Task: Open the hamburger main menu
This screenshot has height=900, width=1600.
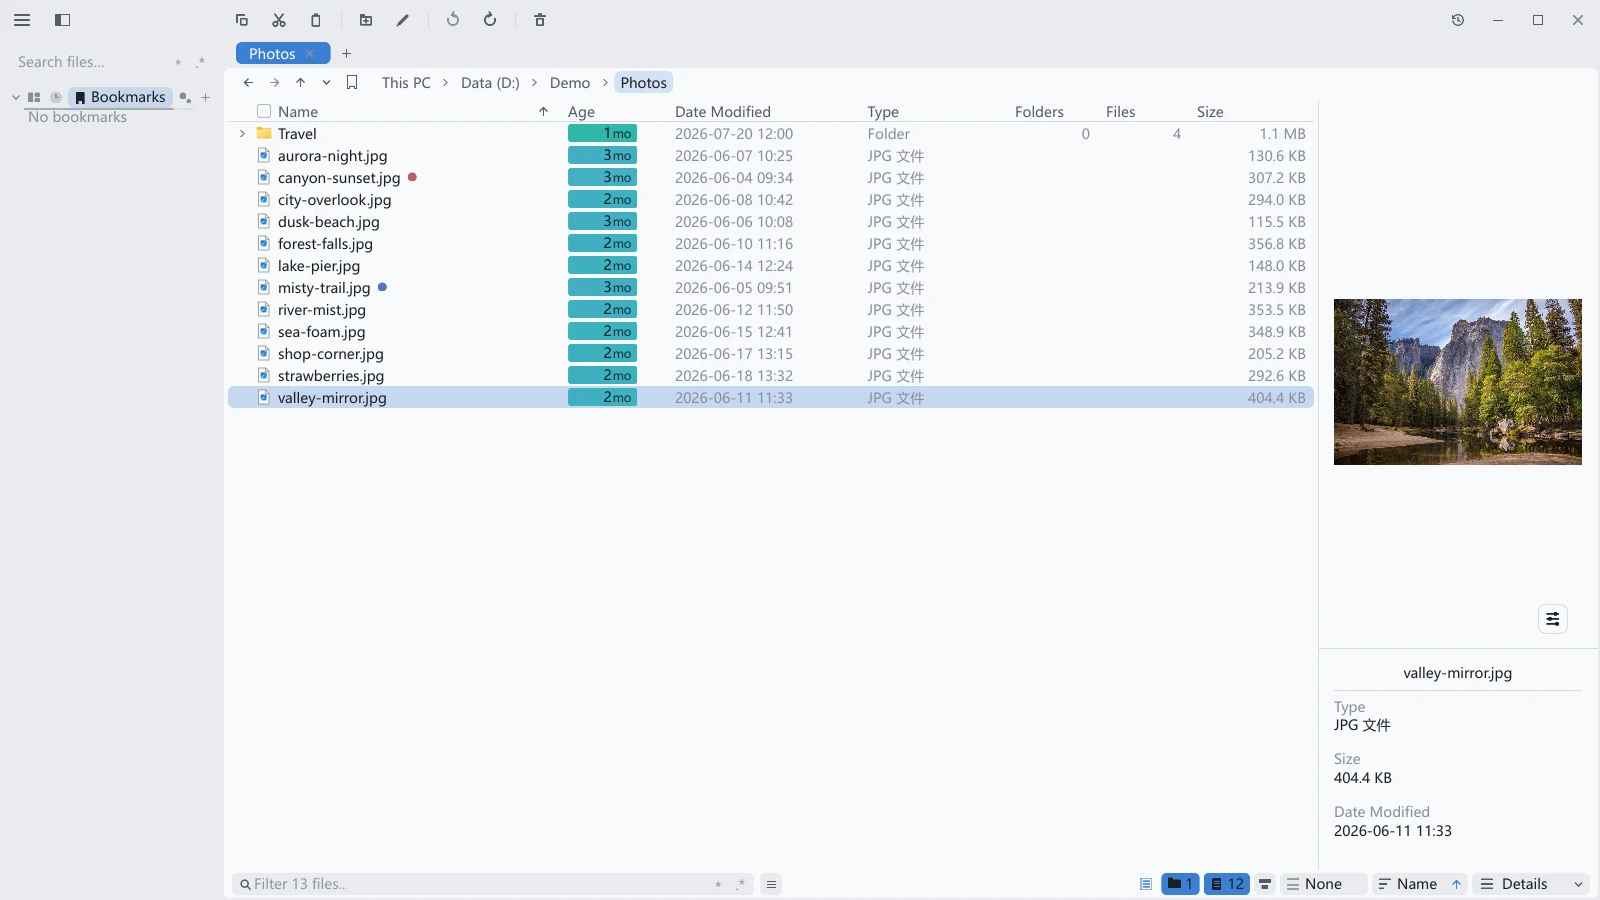Action: (x=22, y=20)
